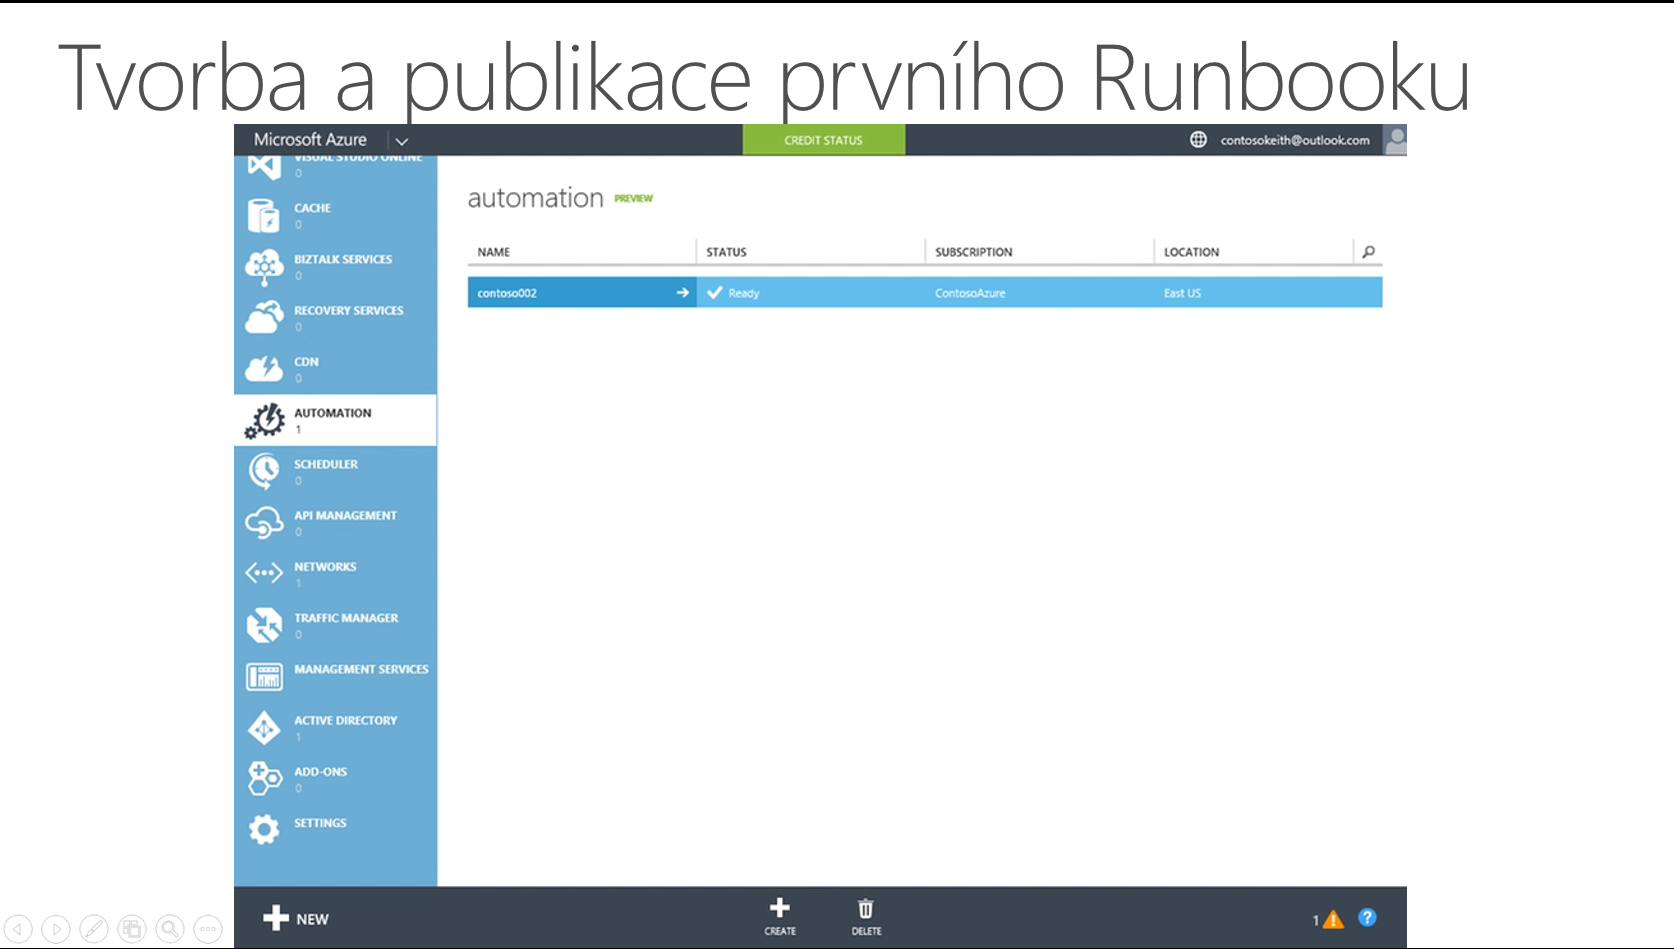This screenshot has height=949, width=1674.
Task: Click the globe language icon
Action: pos(1198,140)
